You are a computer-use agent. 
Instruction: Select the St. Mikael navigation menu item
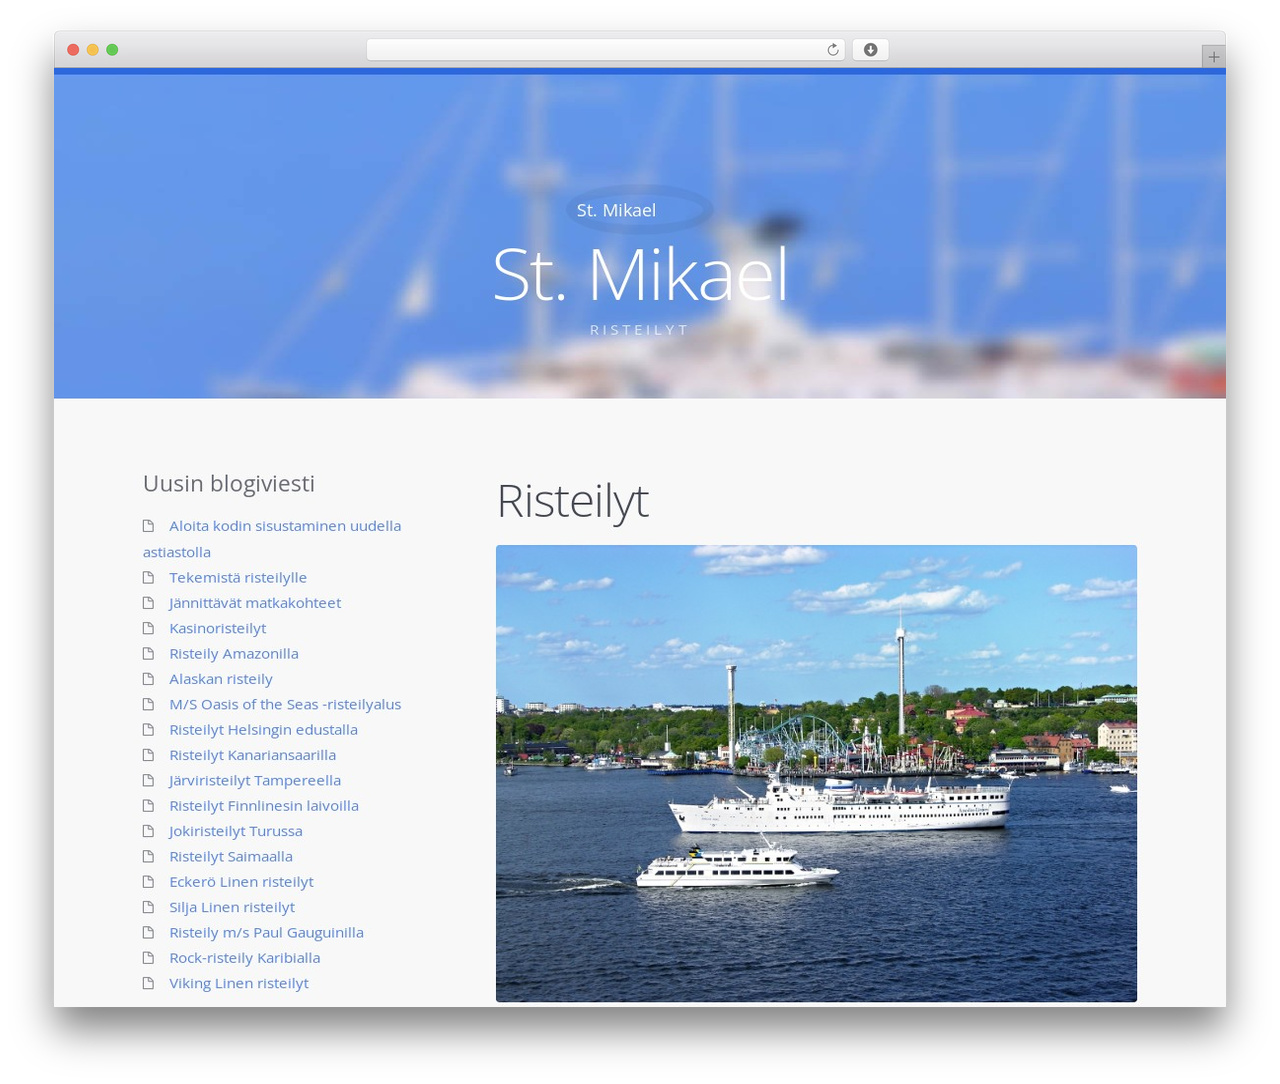[x=616, y=210]
